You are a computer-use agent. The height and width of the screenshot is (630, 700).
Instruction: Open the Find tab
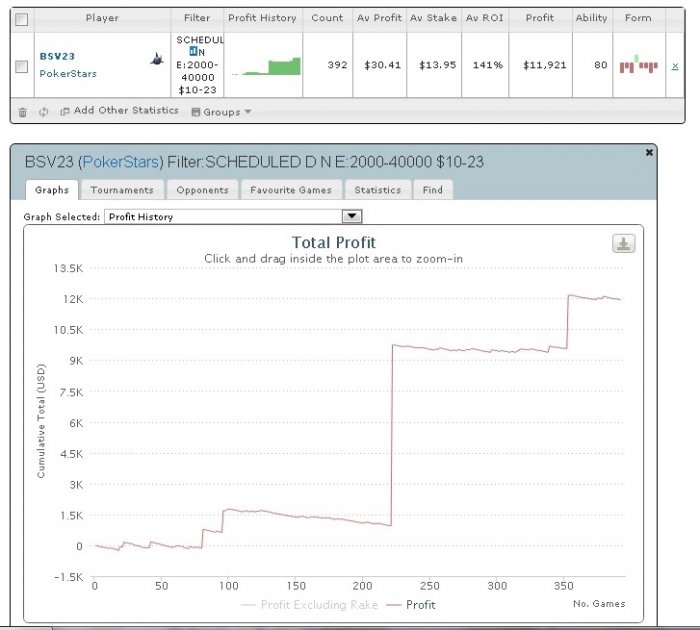[x=433, y=190]
